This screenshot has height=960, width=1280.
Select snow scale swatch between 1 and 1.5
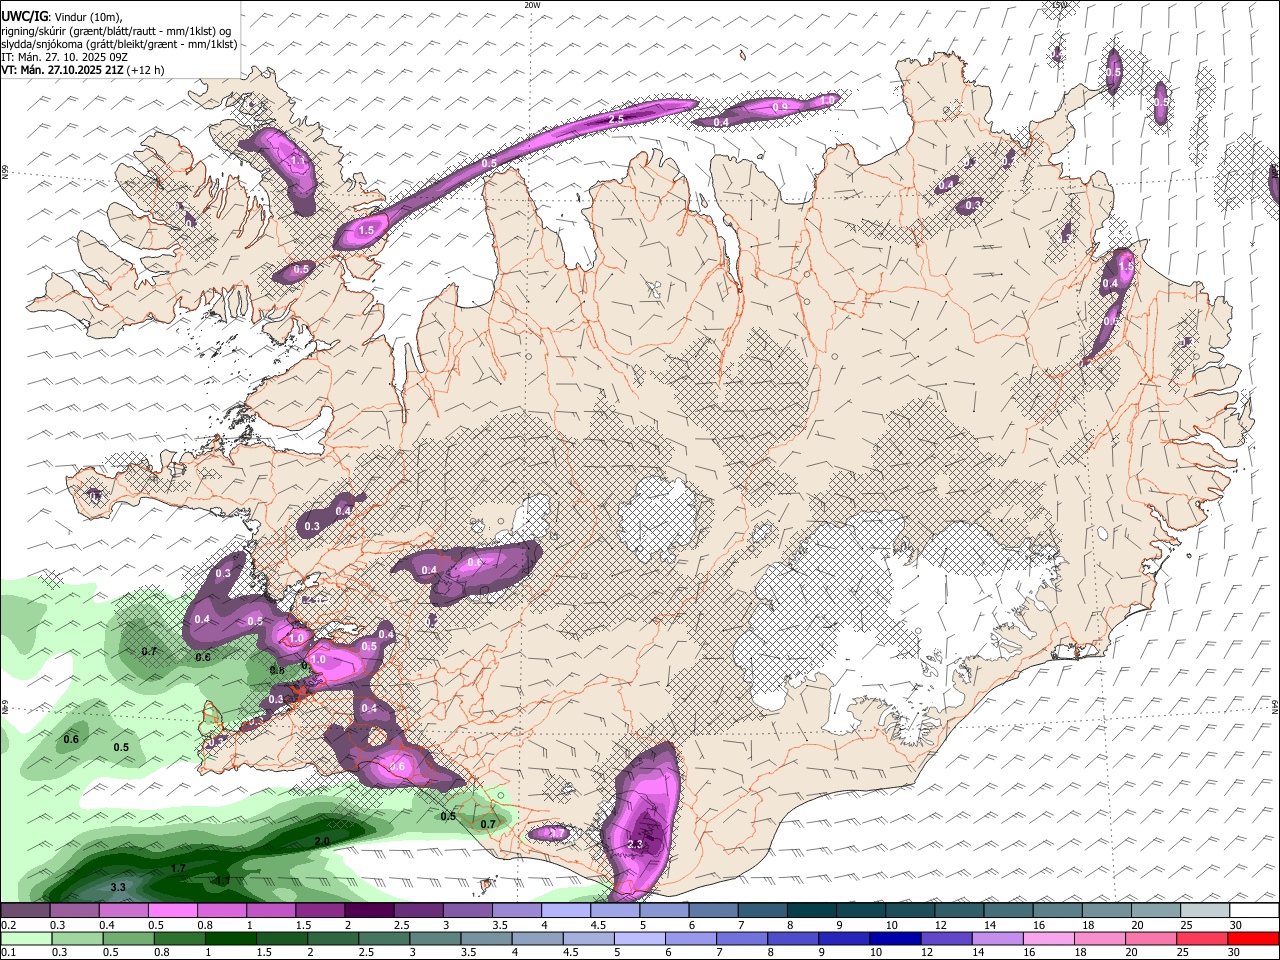[270, 911]
